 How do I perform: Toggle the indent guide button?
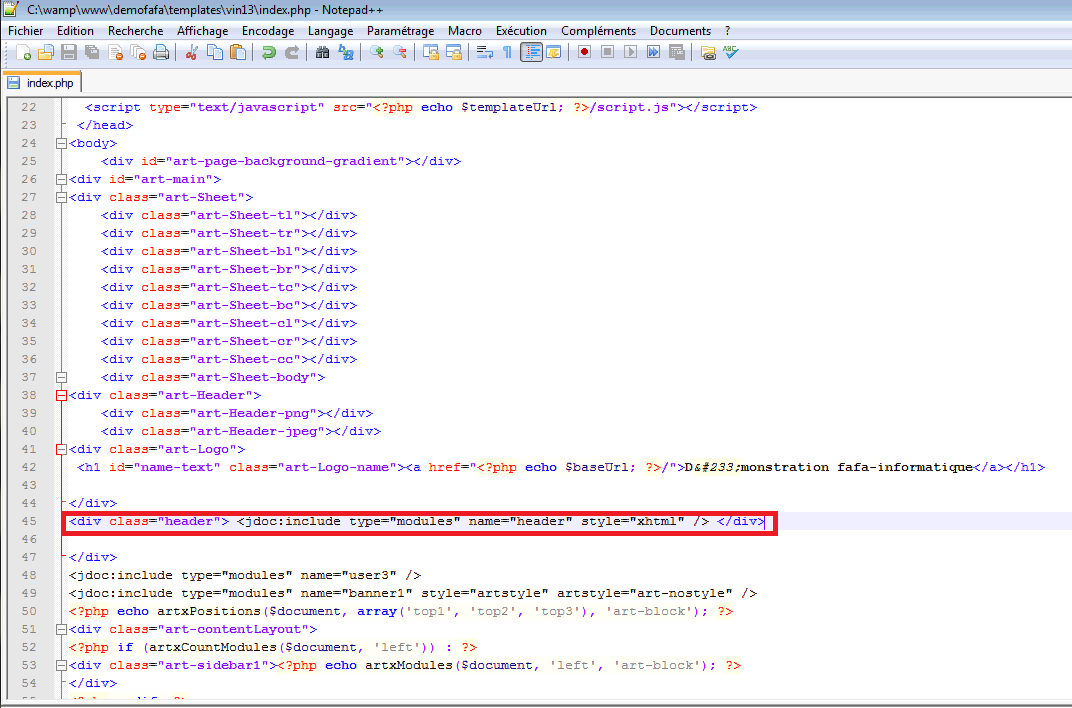coord(531,53)
